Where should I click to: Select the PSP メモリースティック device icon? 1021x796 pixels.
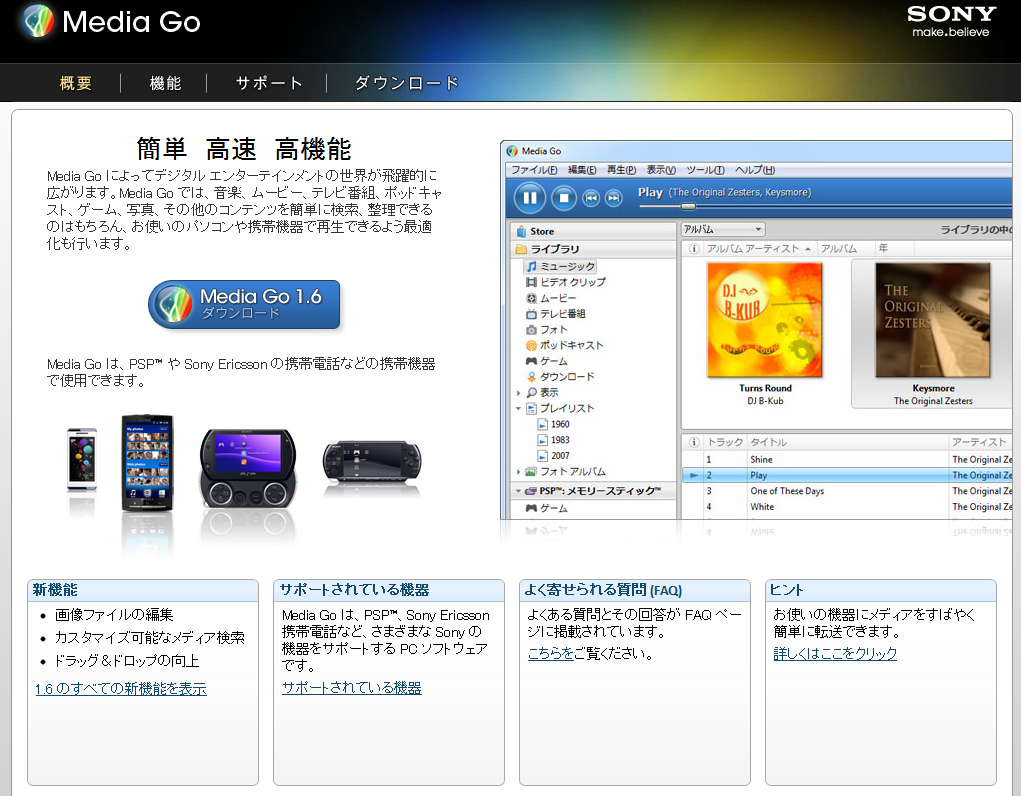[531, 490]
